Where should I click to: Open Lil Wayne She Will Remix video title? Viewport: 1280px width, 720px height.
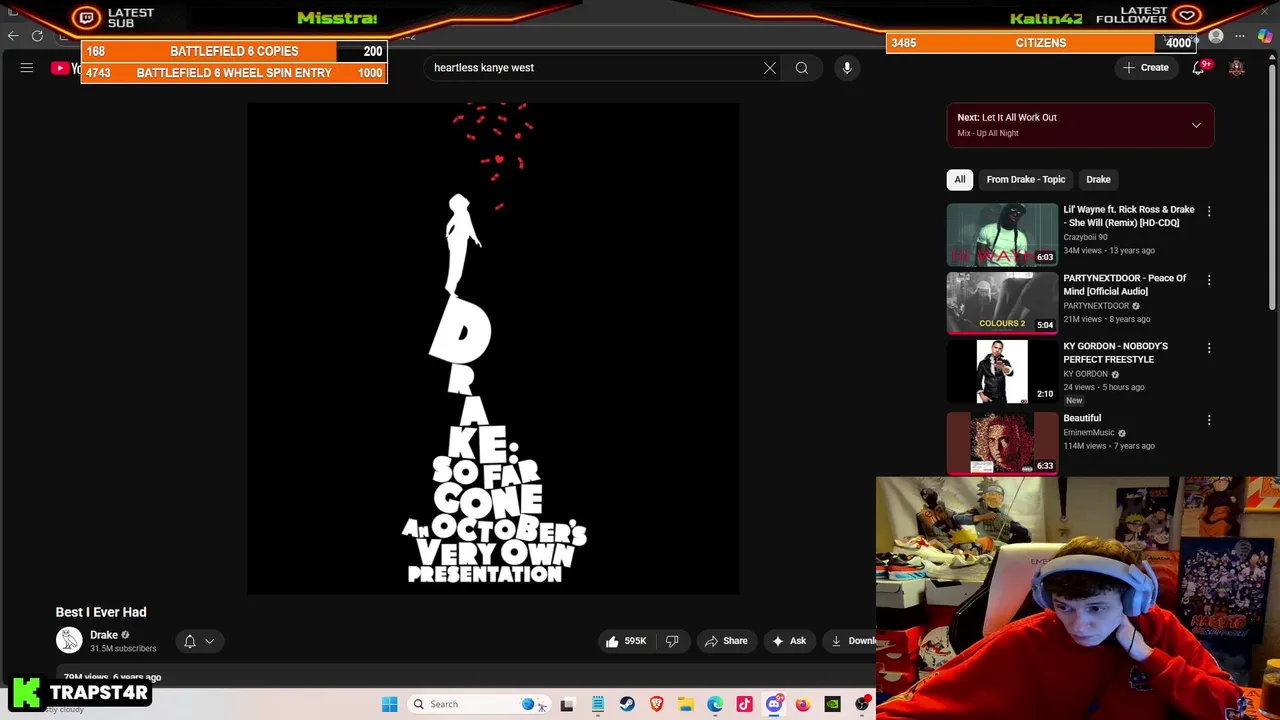tap(1128, 216)
